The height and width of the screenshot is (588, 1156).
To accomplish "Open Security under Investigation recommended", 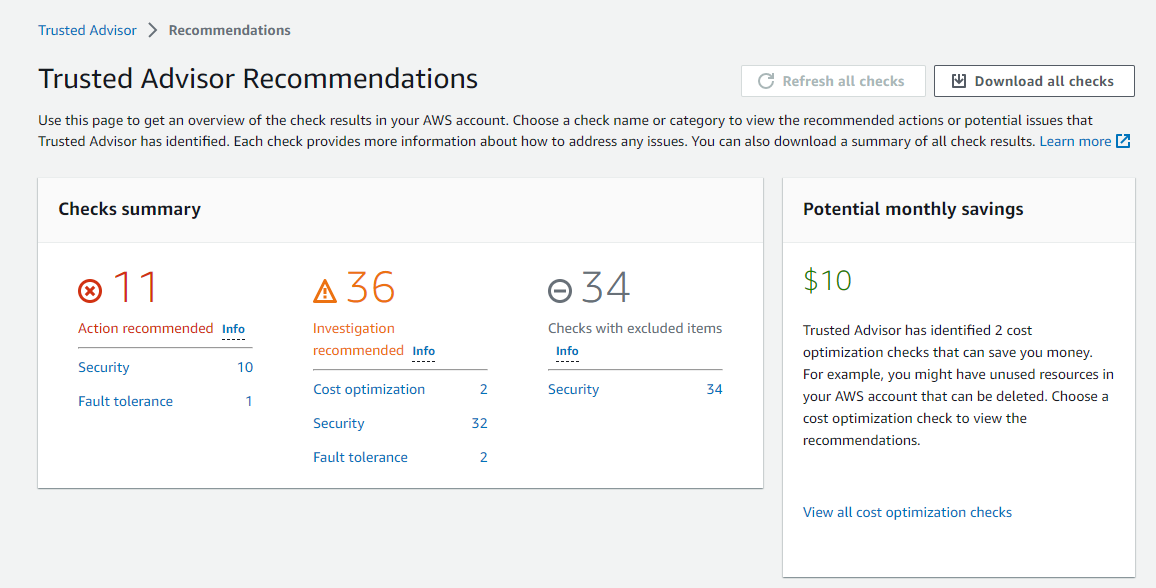I will 339,423.
